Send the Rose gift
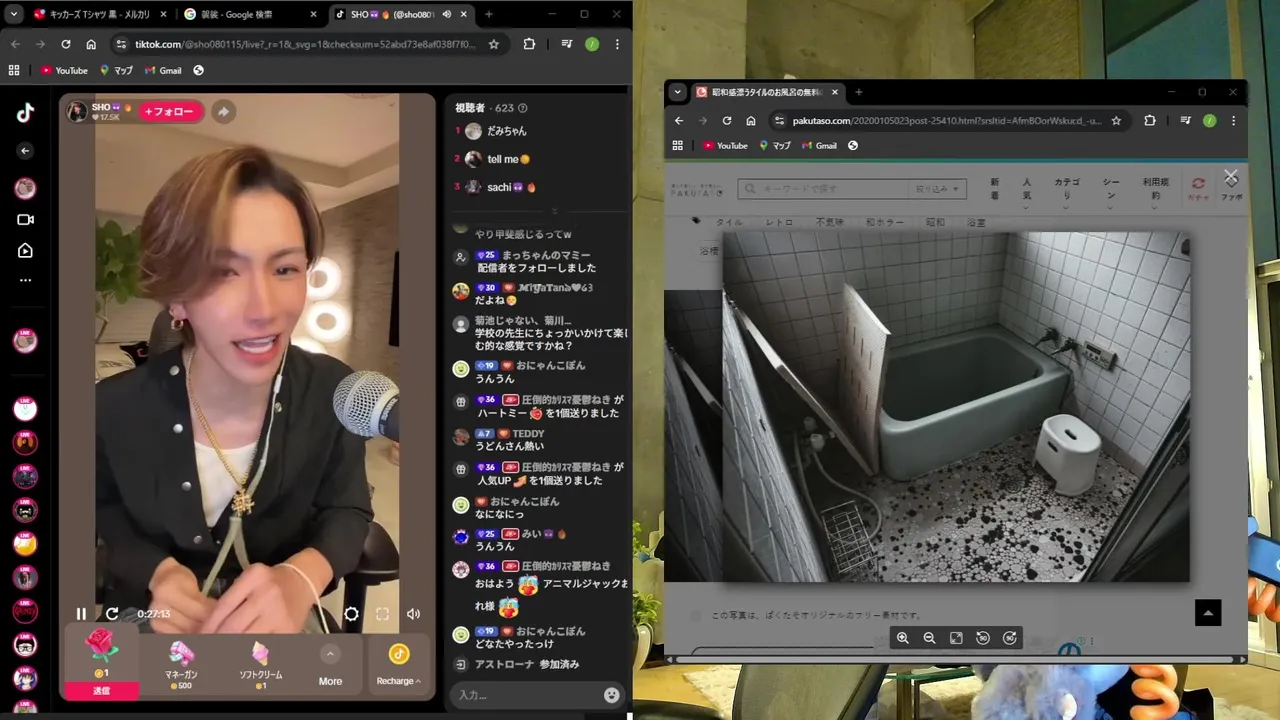The width and height of the screenshot is (1280, 720). coord(101,690)
